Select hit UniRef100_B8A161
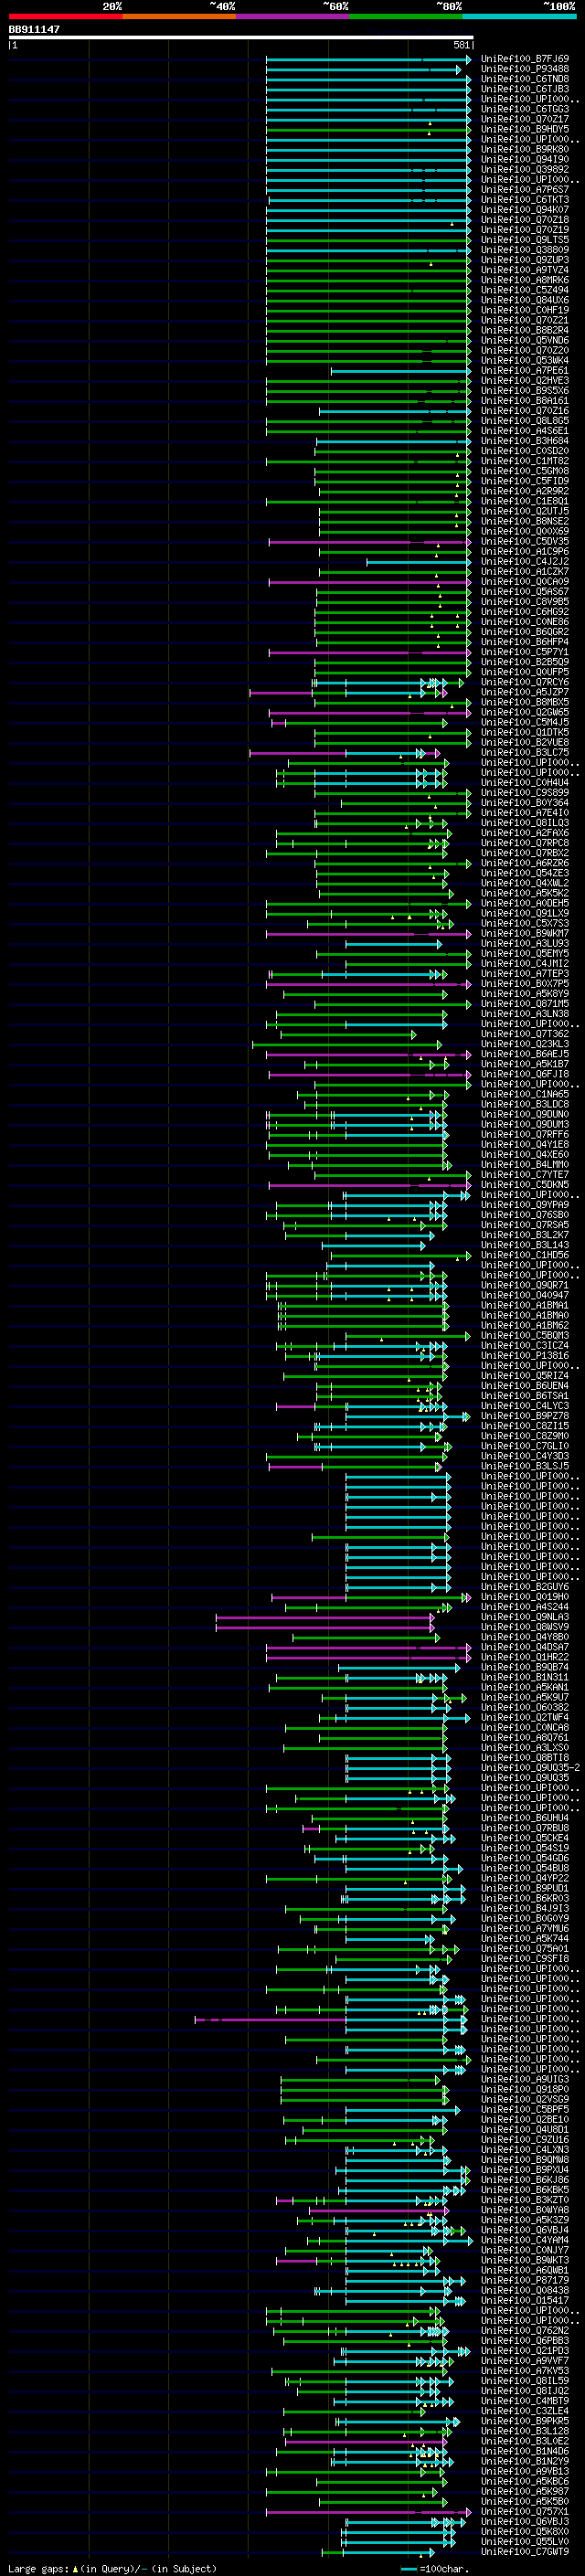The height and width of the screenshot is (2576, 585). [525, 400]
